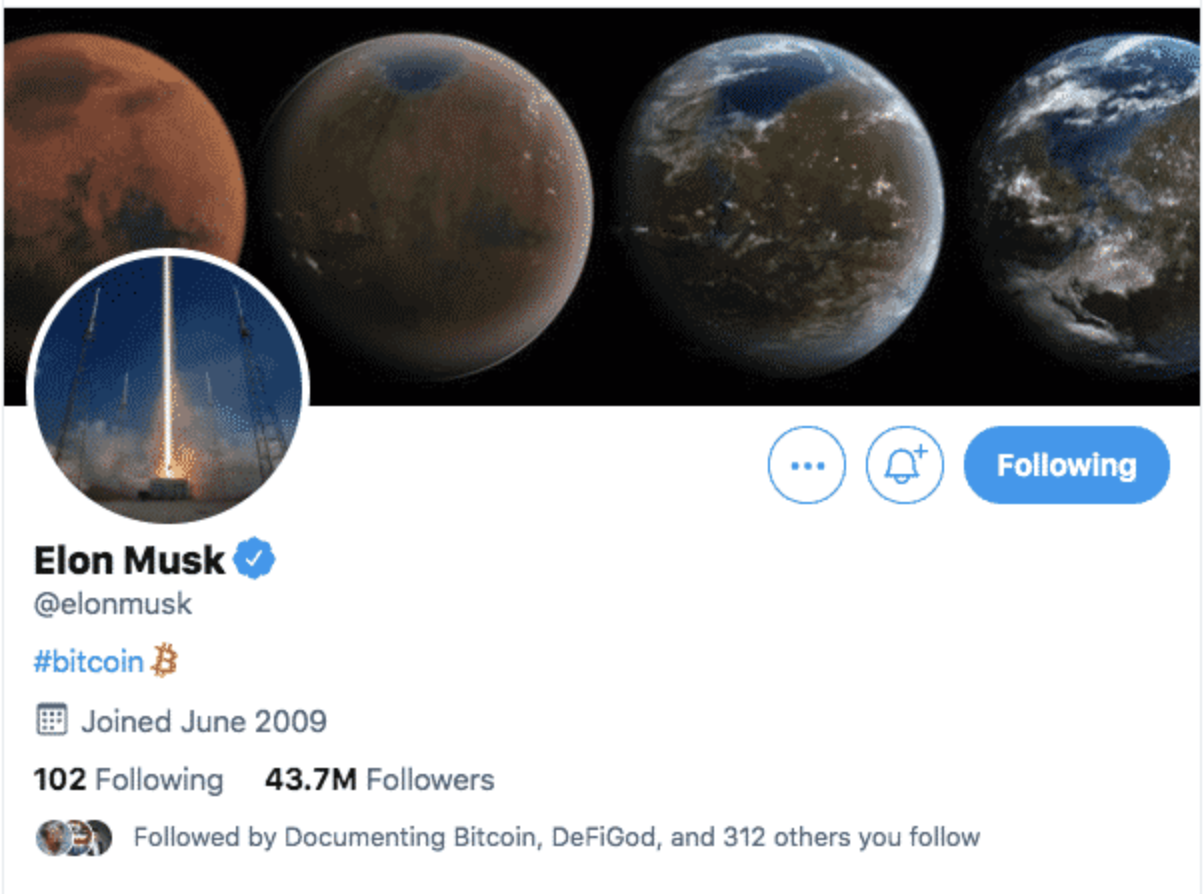Click the Joined June 2009 text
The width and height of the screenshot is (1204, 894).
pos(204,721)
